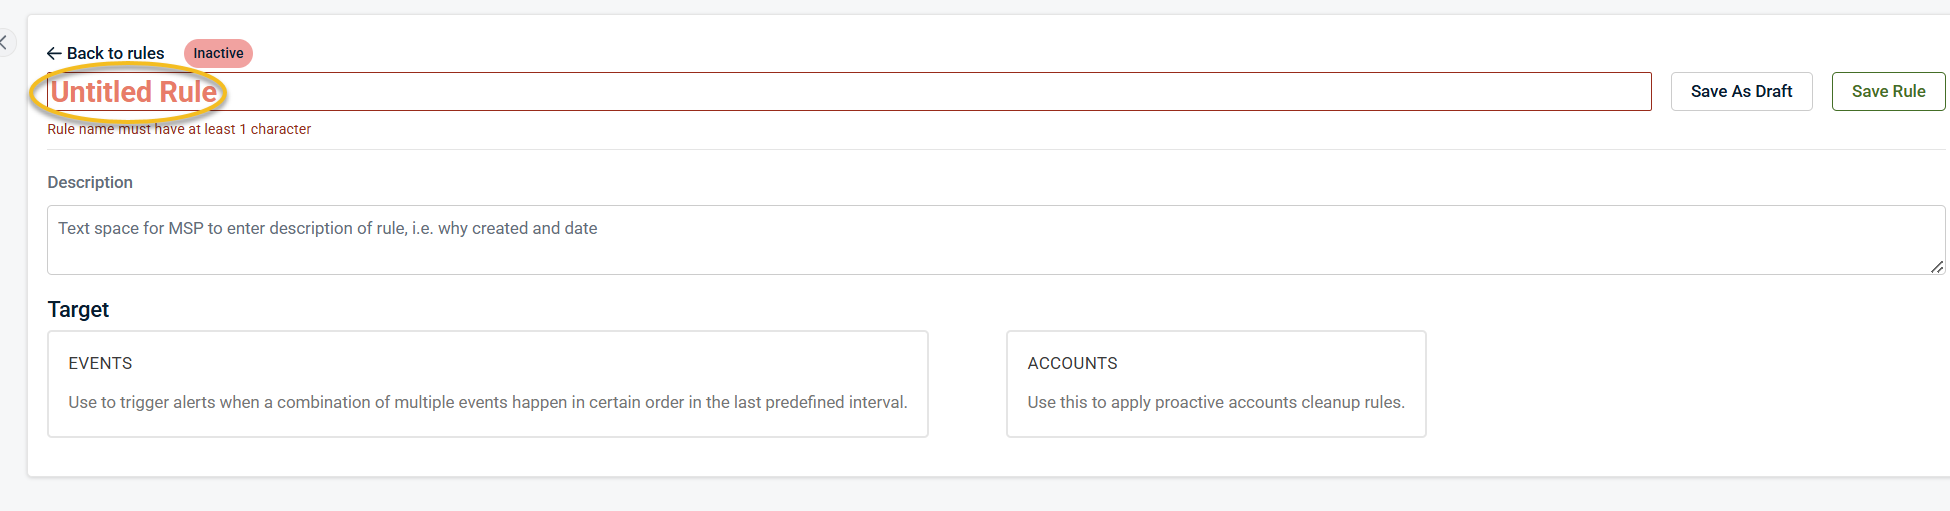The image size is (1950, 511).
Task: Click the Description field label
Action: 90,182
